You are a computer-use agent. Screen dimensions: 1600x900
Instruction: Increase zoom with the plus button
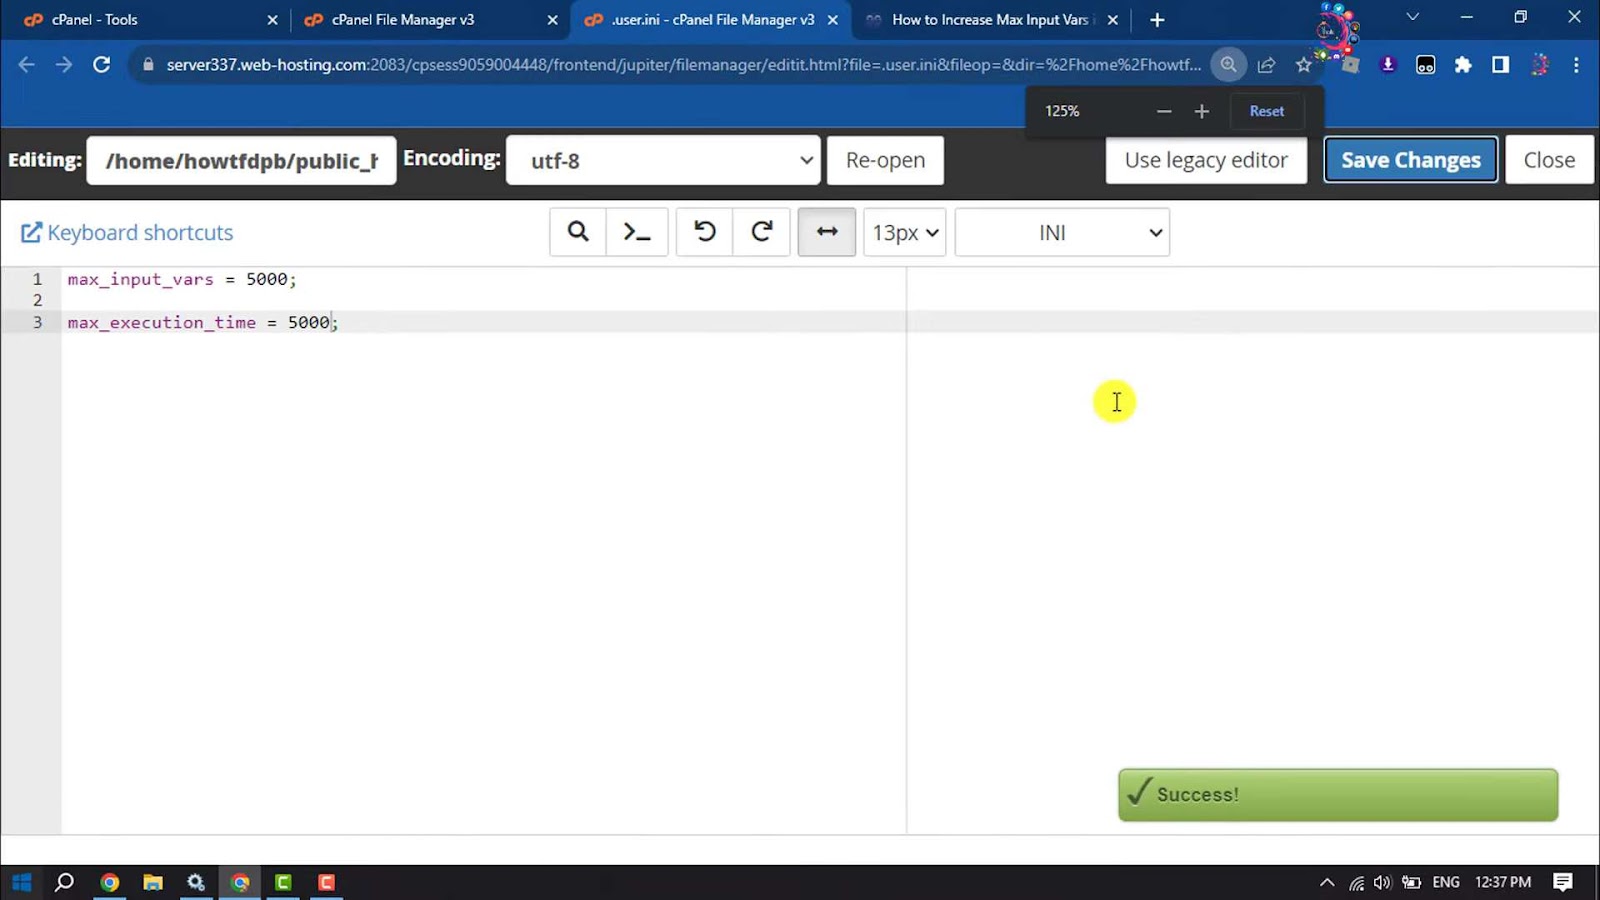tap(1202, 111)
